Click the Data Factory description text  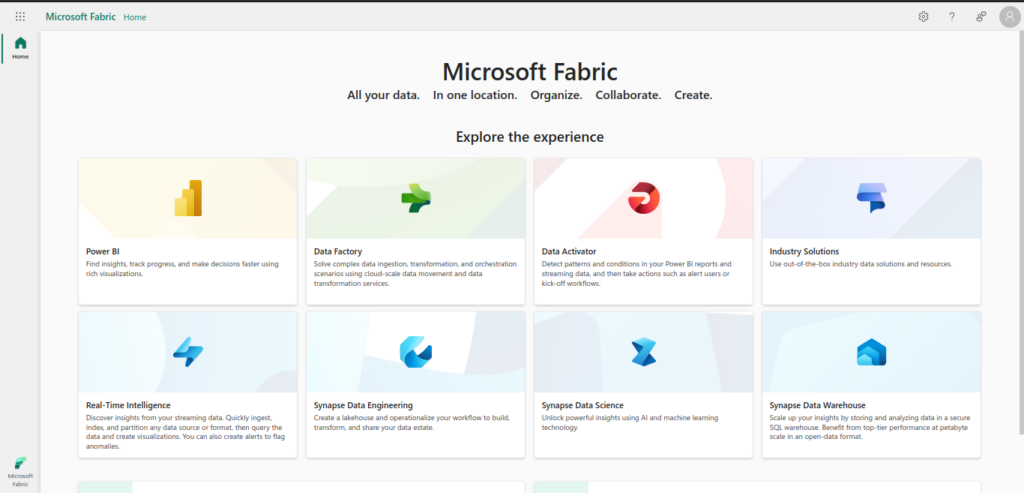coord(415,274)
